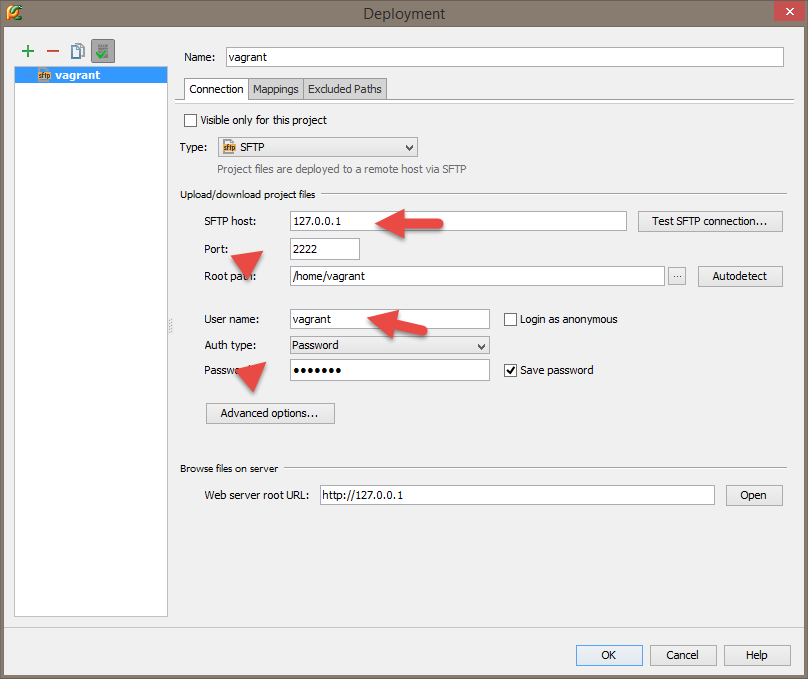Open Advanced options

(x=269, y=413)
